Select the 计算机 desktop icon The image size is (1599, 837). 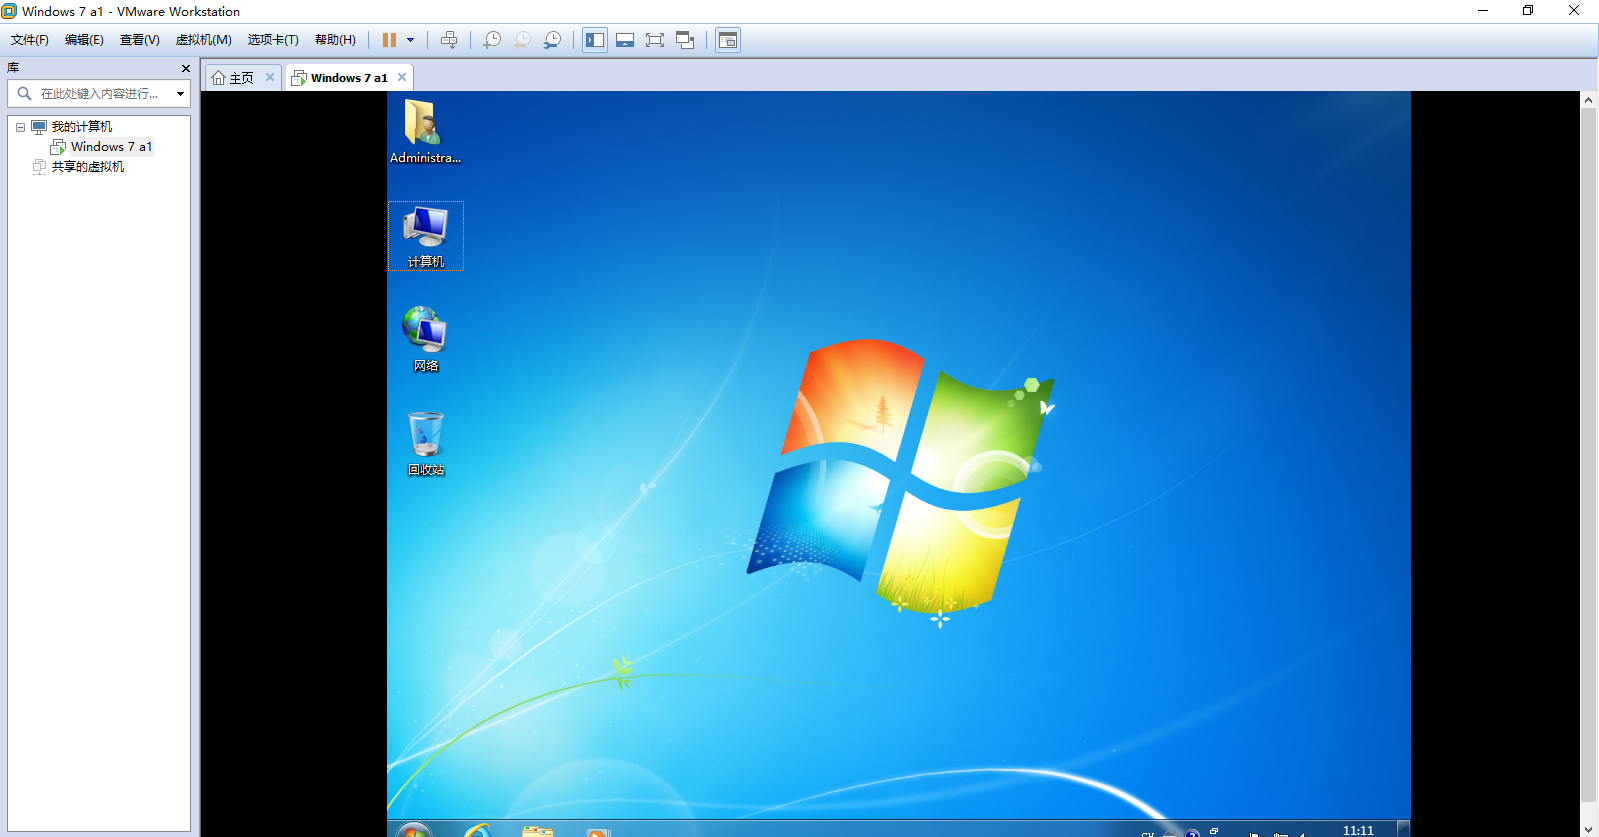pyautogui.click(x=426, y=236)
